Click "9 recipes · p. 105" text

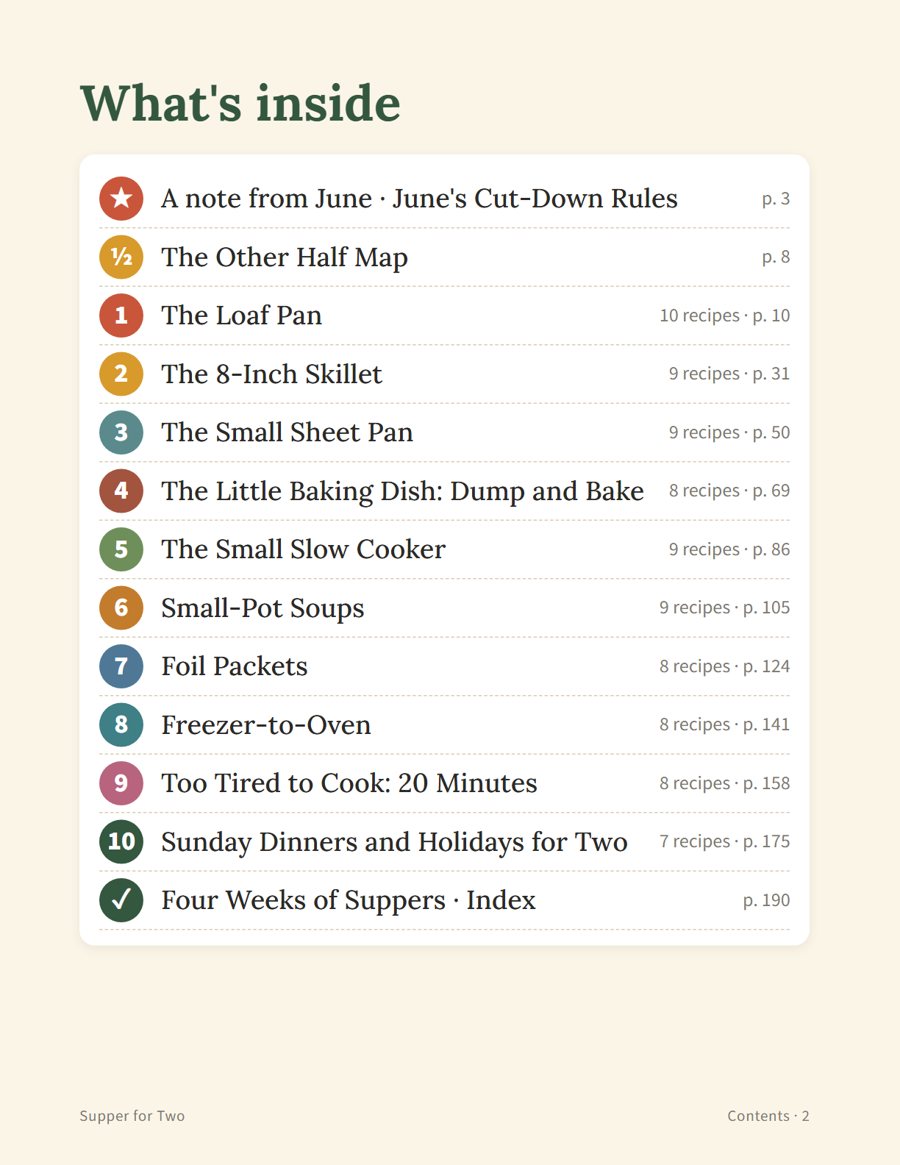pos(725,608)
